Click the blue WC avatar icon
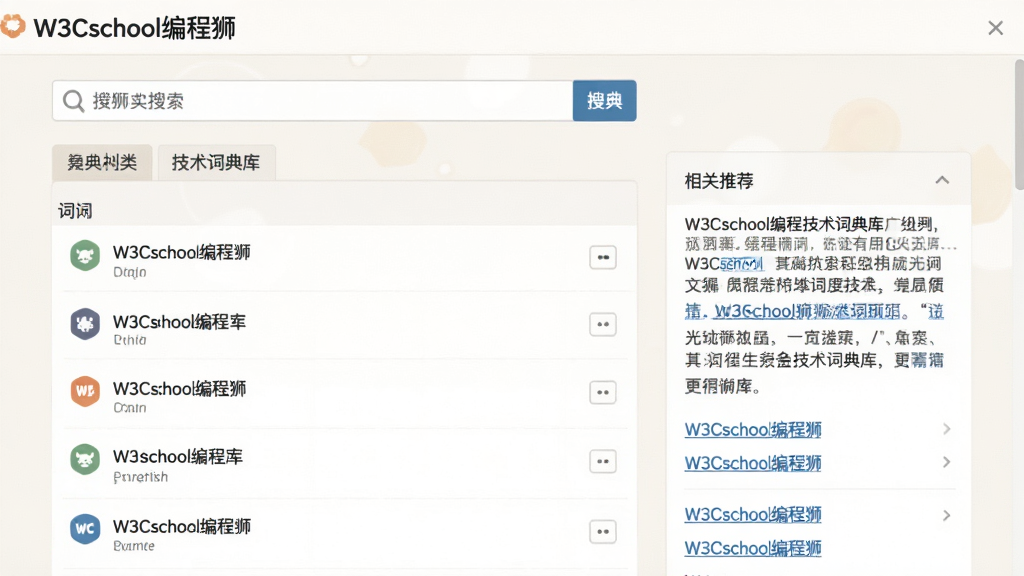Screen dimensions: 1024x576 (x=85, y=528)
